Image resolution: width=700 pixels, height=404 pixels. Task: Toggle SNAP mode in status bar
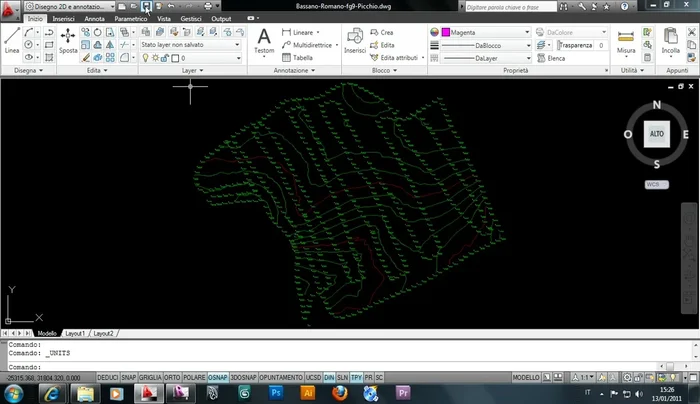point(129,377)
